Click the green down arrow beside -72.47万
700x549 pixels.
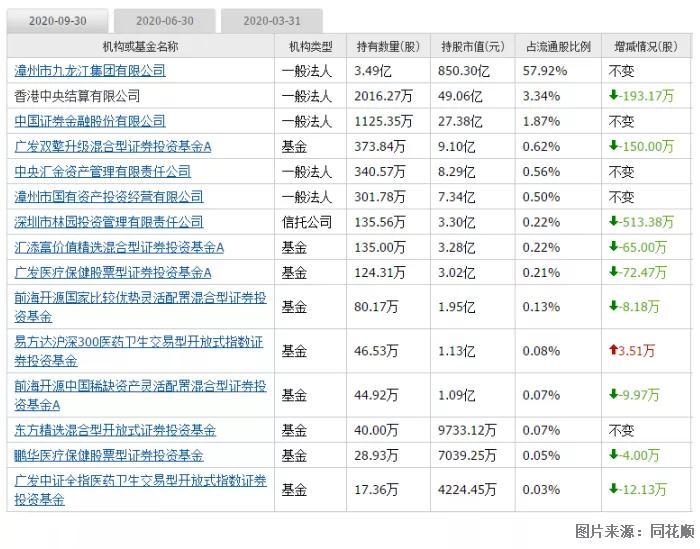613,271
